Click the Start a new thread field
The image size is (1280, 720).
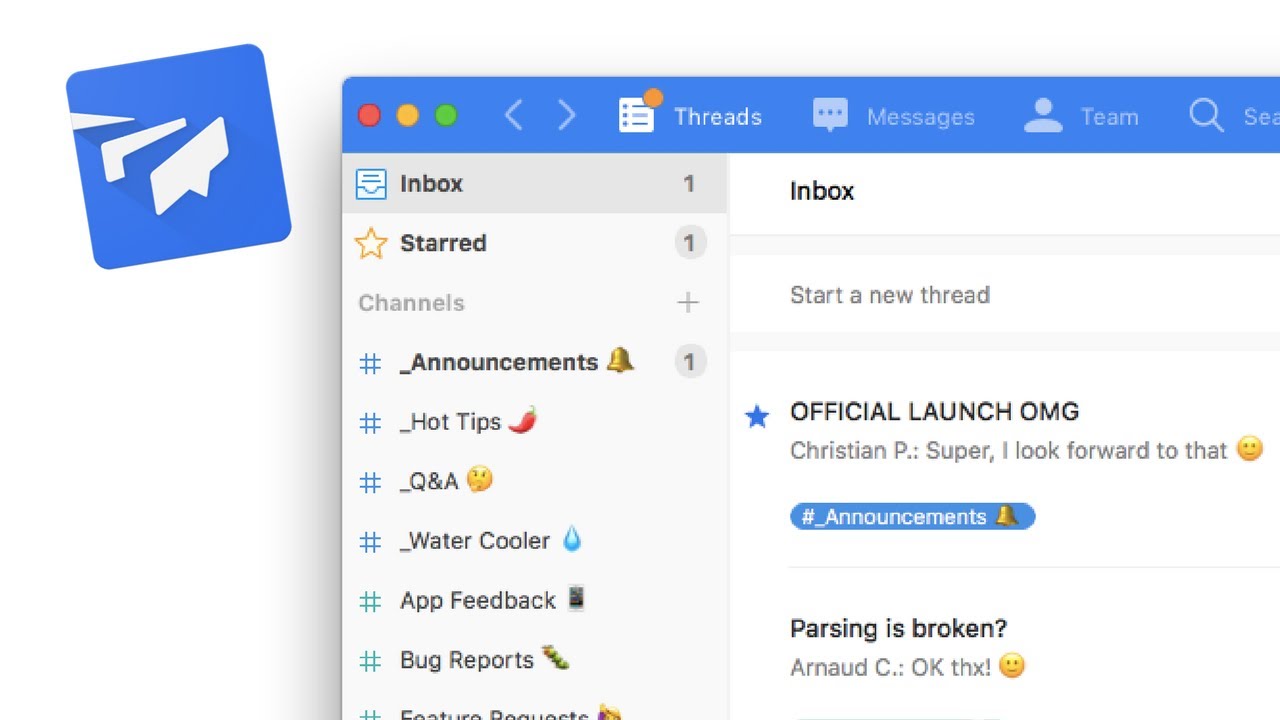coord(1005,295)
